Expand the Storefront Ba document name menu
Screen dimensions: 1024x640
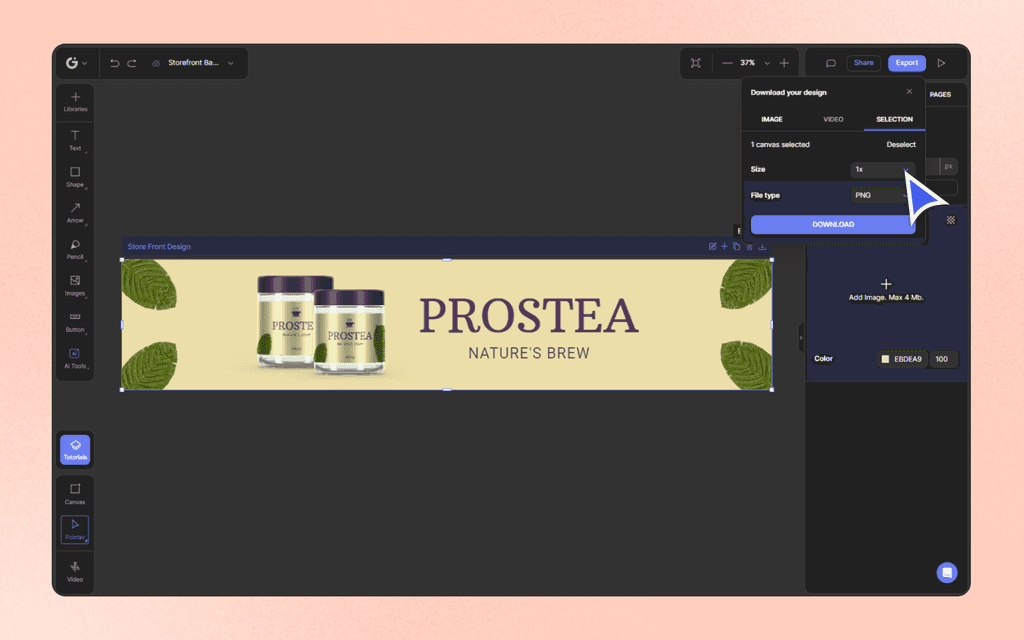point(230,62)
